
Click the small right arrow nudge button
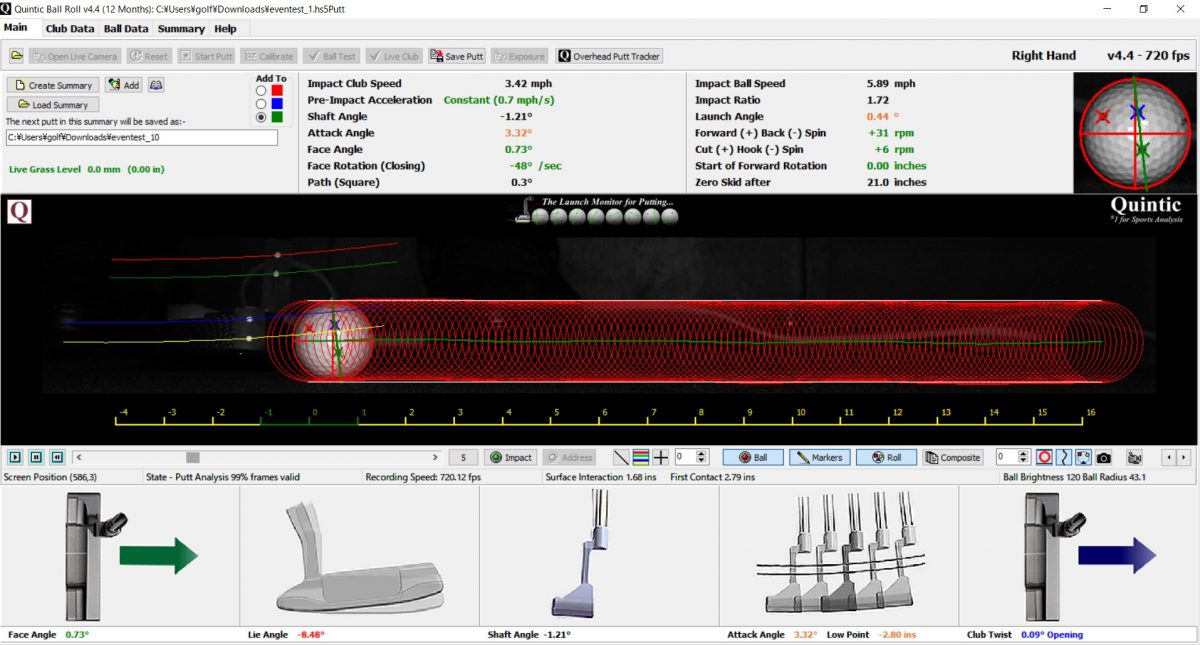(x=1183, y=457)
